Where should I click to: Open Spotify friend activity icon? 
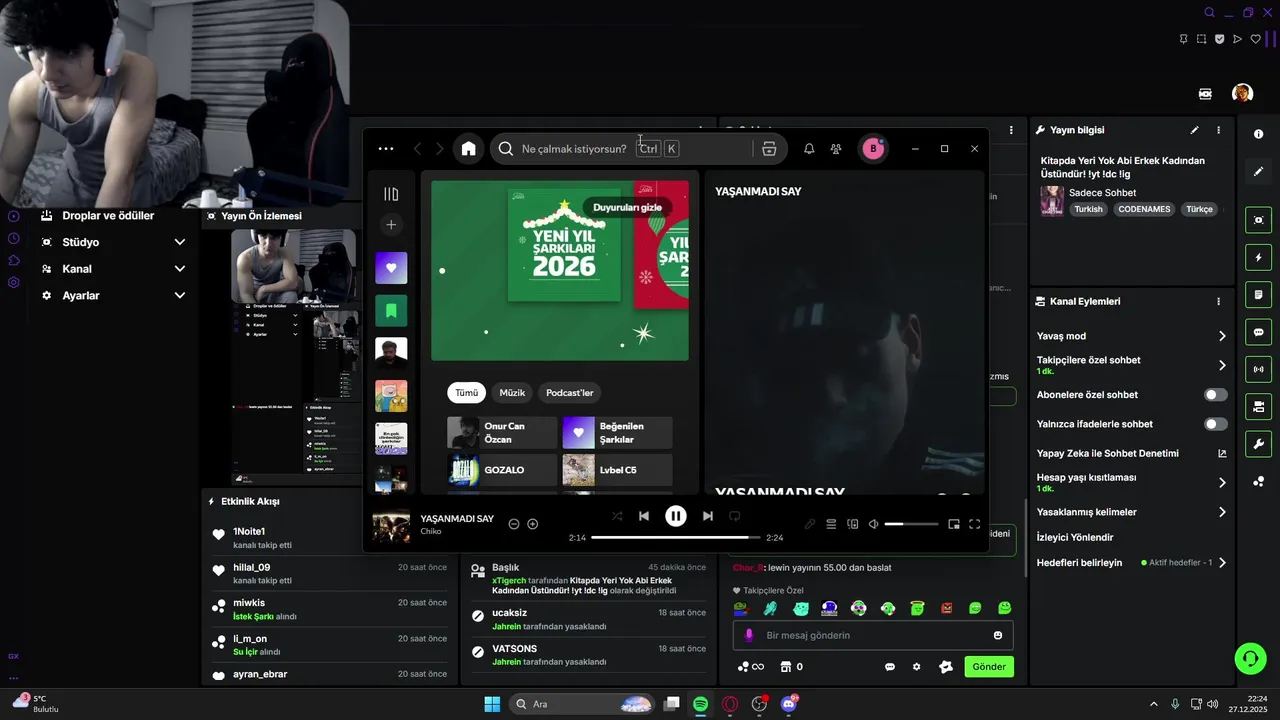pyautogui.click(x=836, y=149)
